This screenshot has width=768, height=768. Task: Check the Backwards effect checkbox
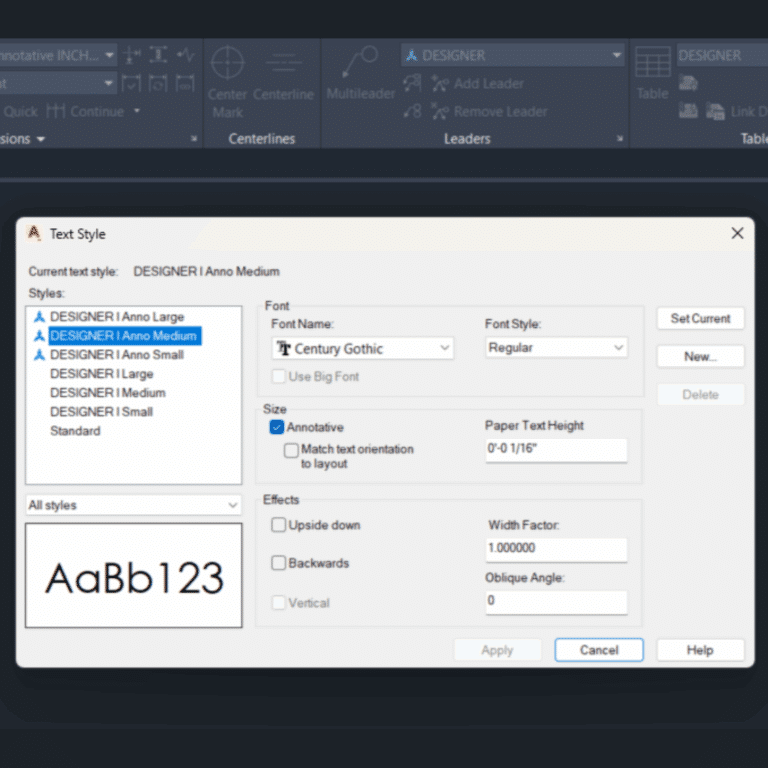tap(278, 563)
